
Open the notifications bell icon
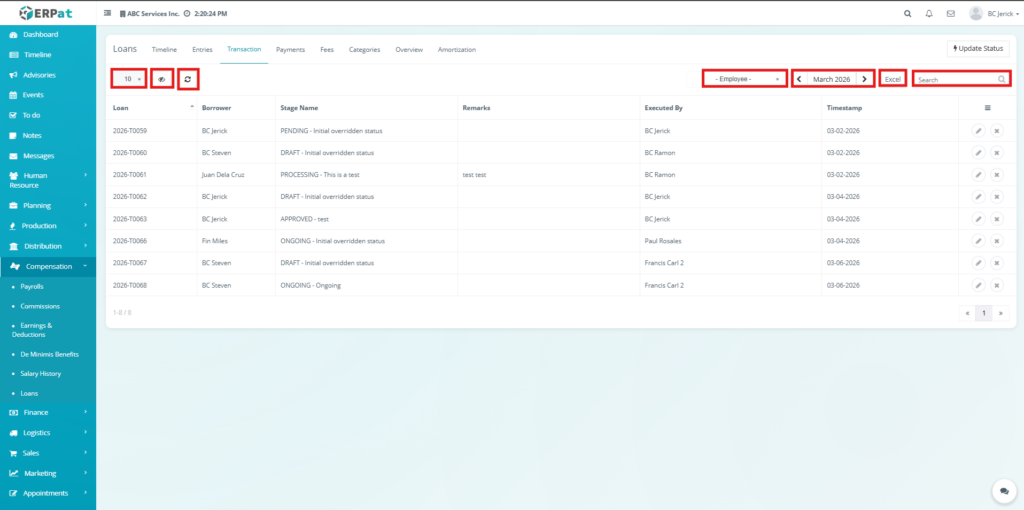[x=929, y=14]
